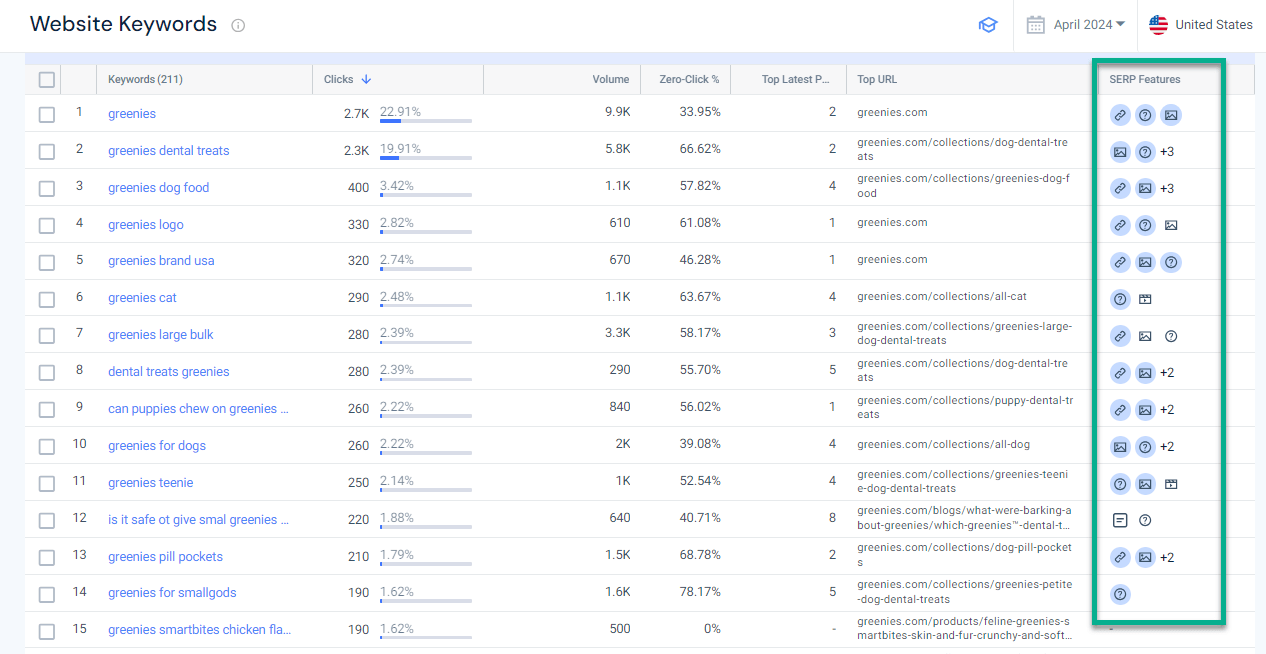
Task: Tick the checkbox for the greenies dog food row
Action: pyautogui.click(x=46, y=187)
